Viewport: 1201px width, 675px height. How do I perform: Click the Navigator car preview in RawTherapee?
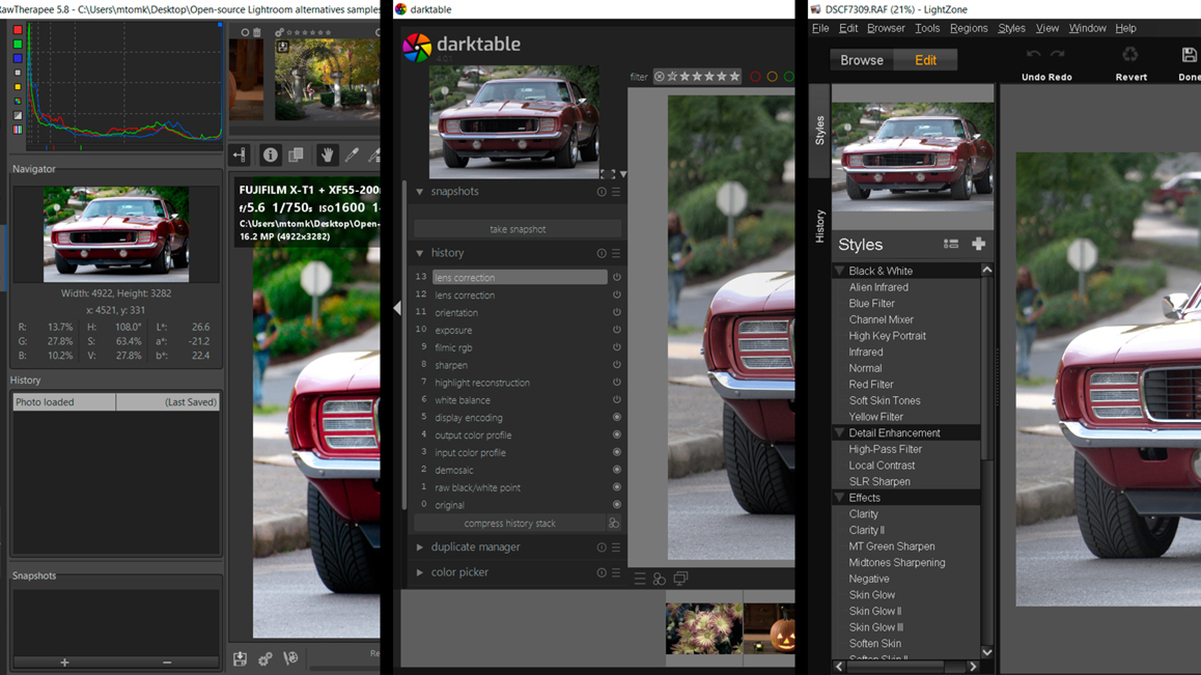pyautogui.click(x=116, y=234)
